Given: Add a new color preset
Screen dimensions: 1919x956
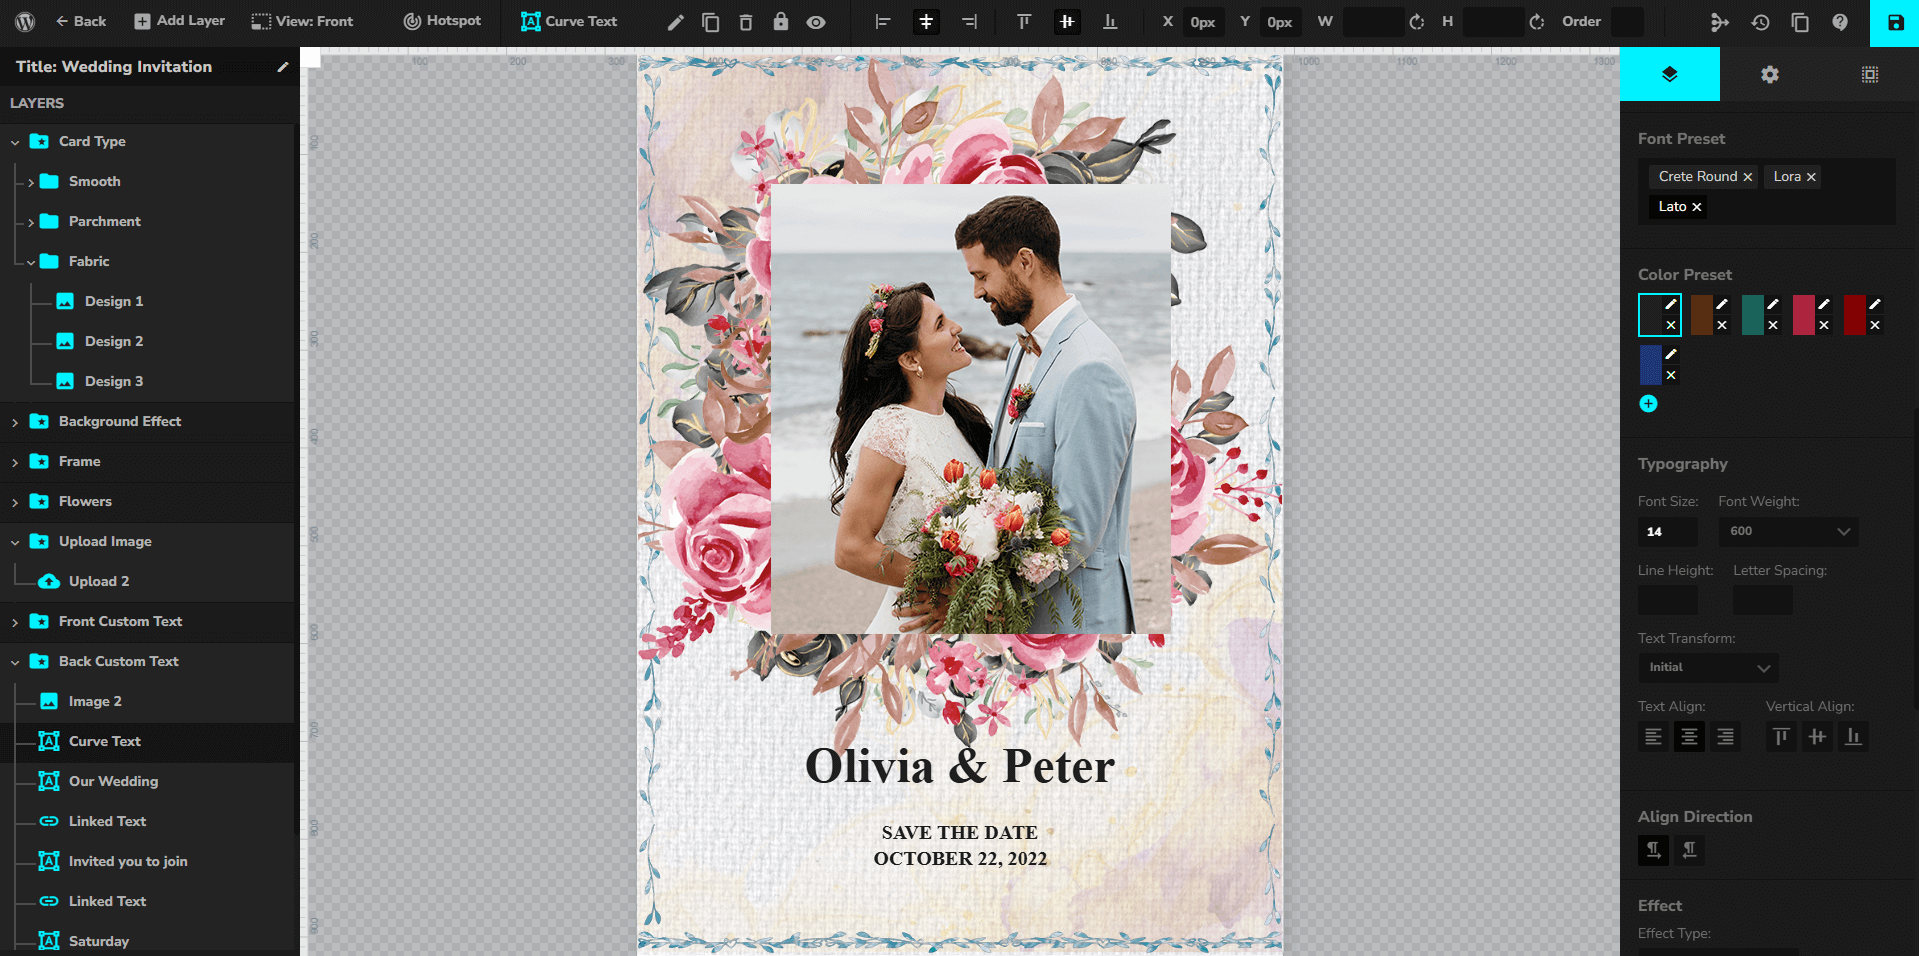Looking at the screenshot, I should pos(1648,404).
